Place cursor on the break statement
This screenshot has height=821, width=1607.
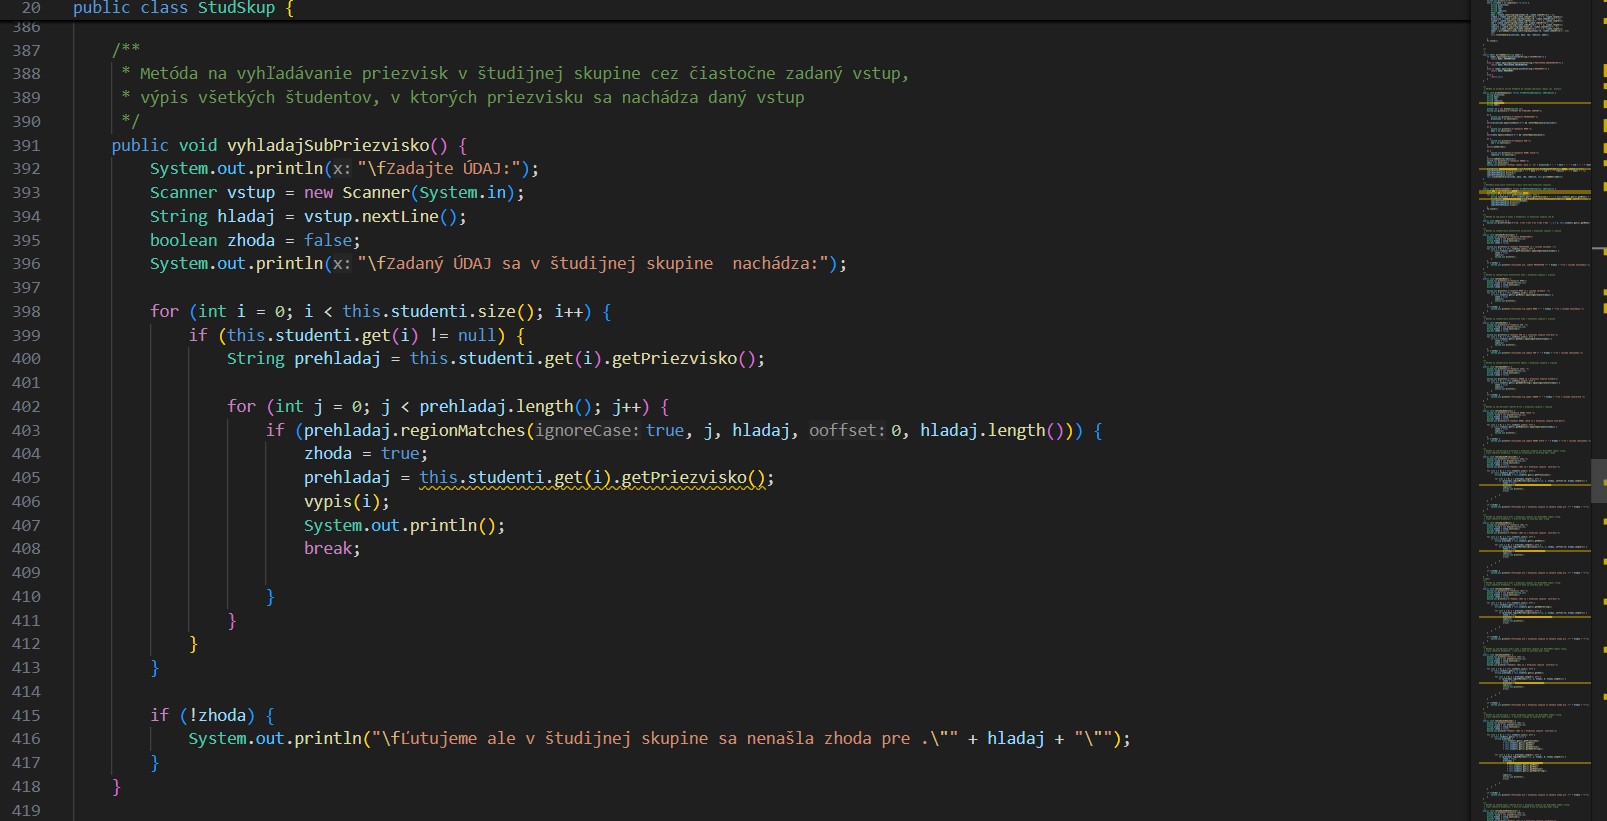point(328,549)
